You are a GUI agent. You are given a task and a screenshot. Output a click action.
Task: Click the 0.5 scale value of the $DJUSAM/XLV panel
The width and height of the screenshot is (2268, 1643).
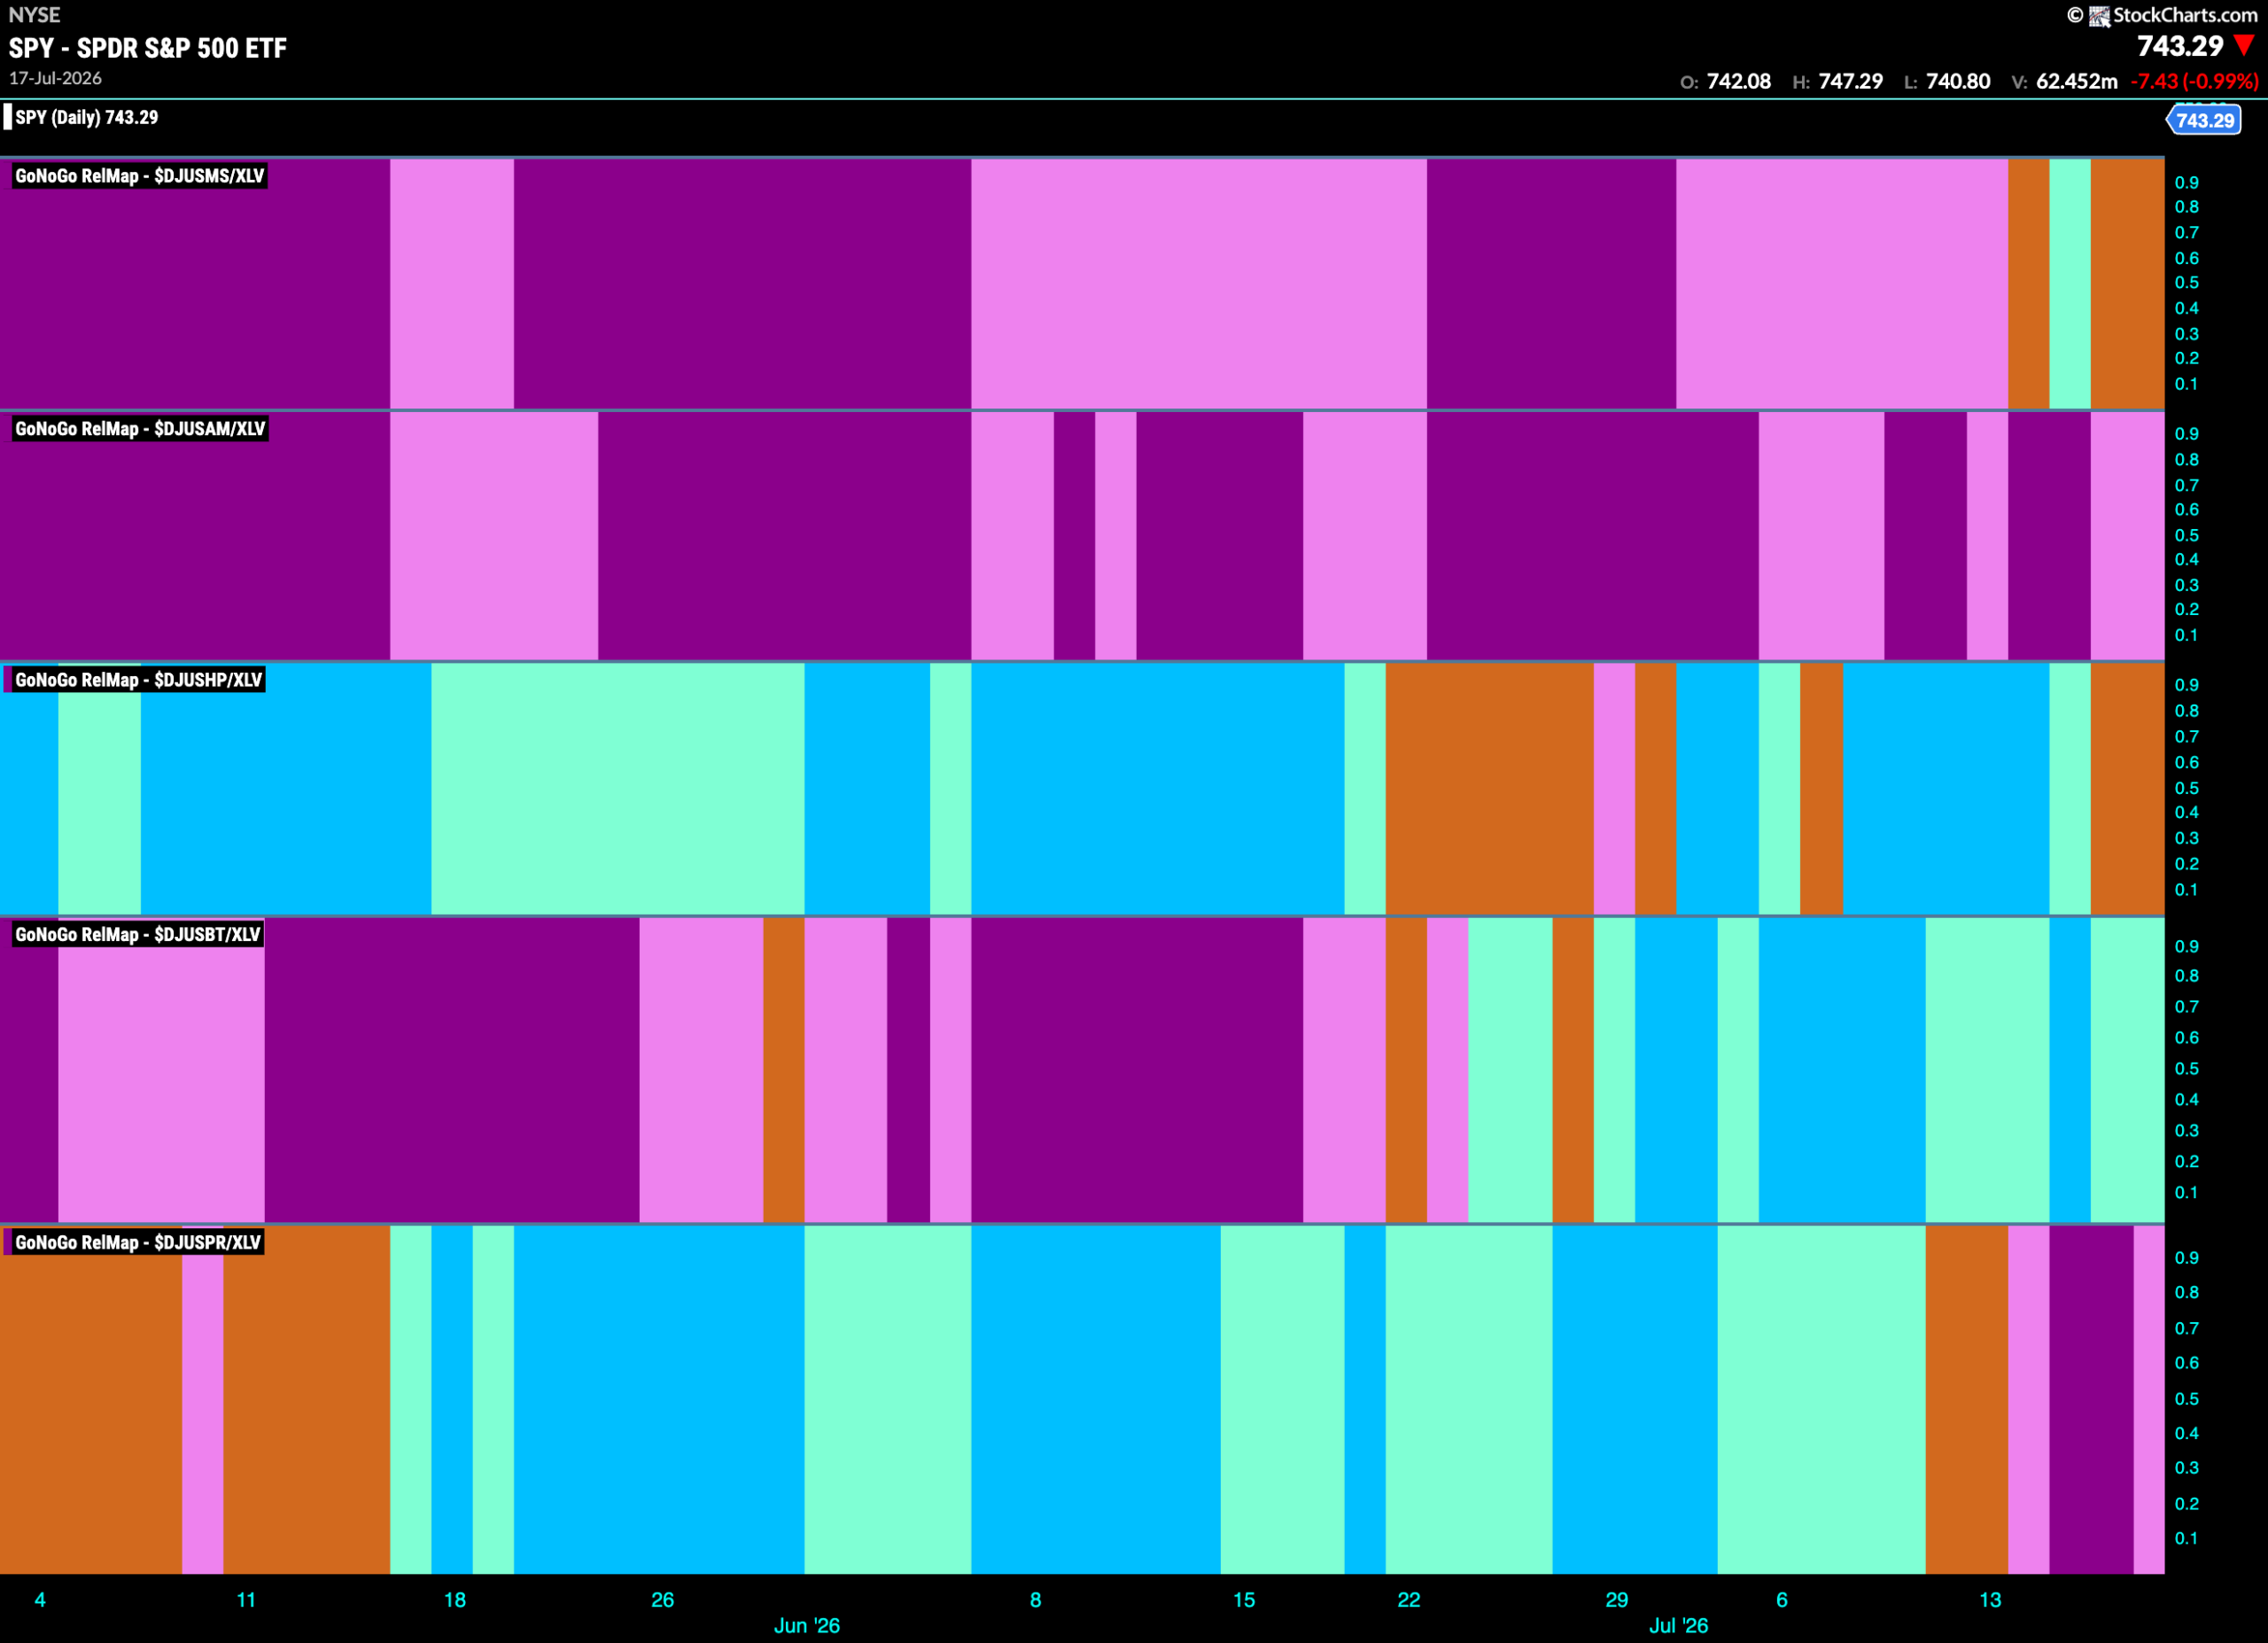[2187, 535]
